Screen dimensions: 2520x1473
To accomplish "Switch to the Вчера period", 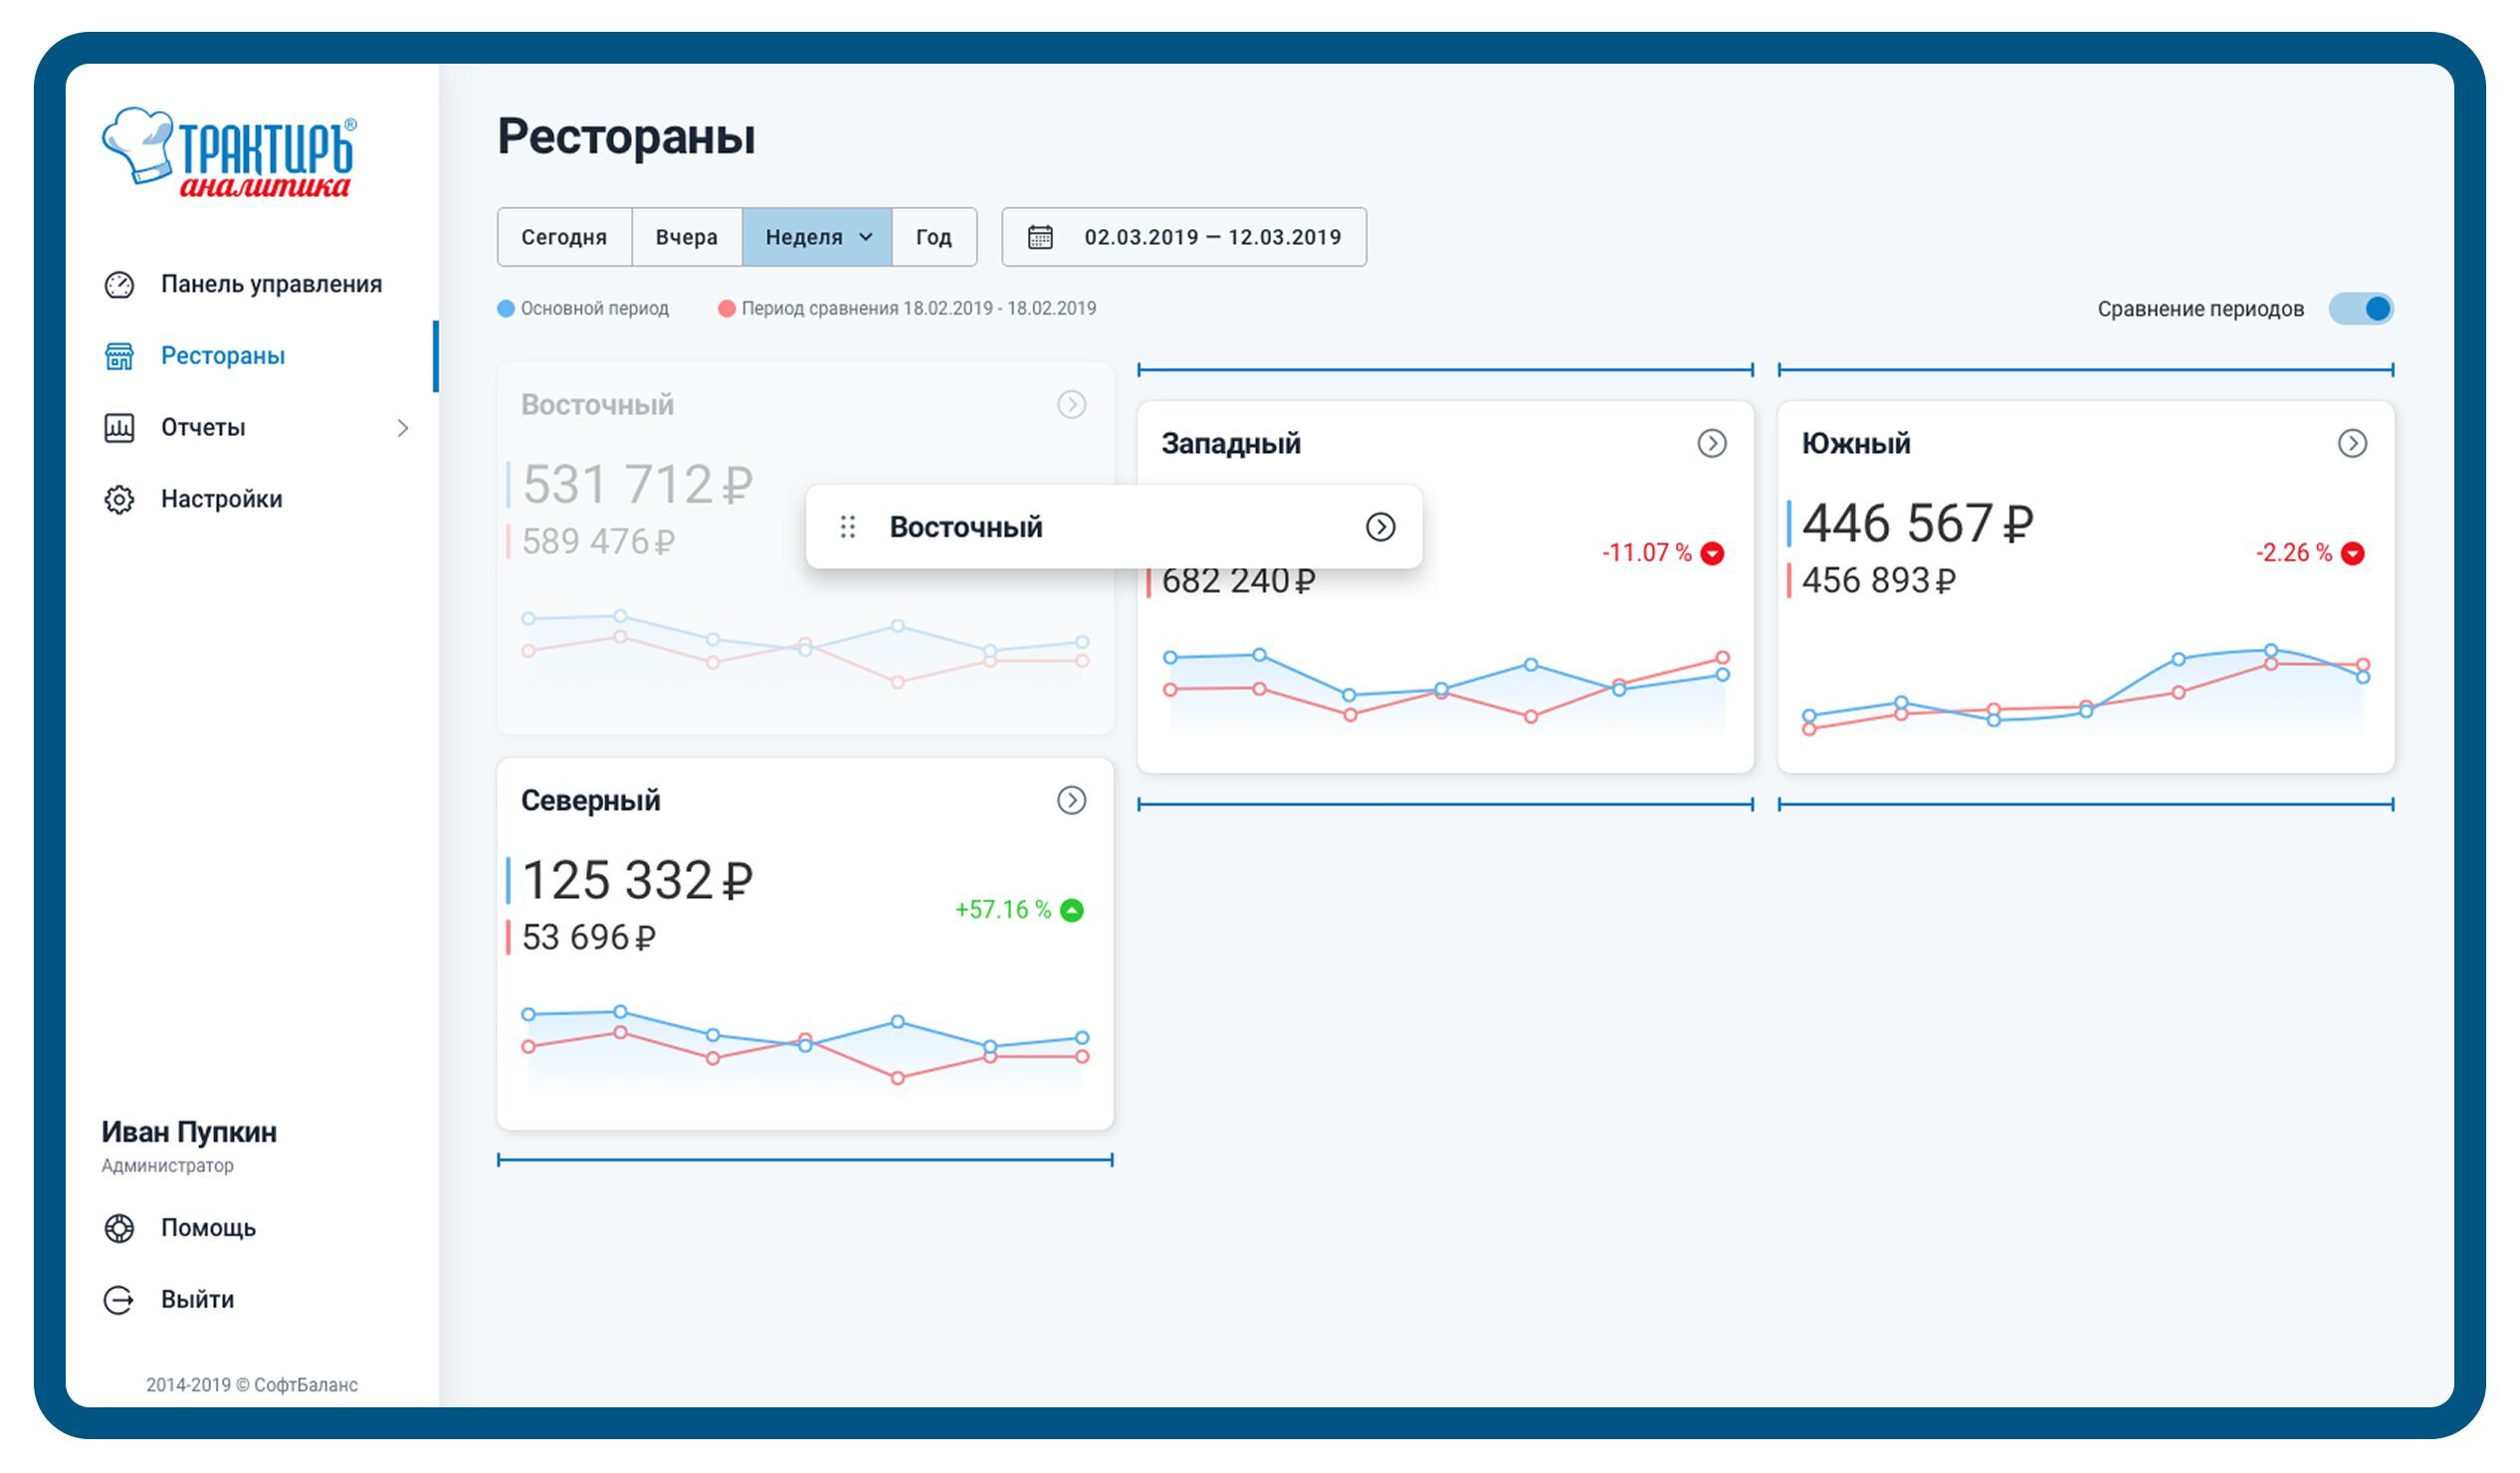I will [x=686, y=237].
